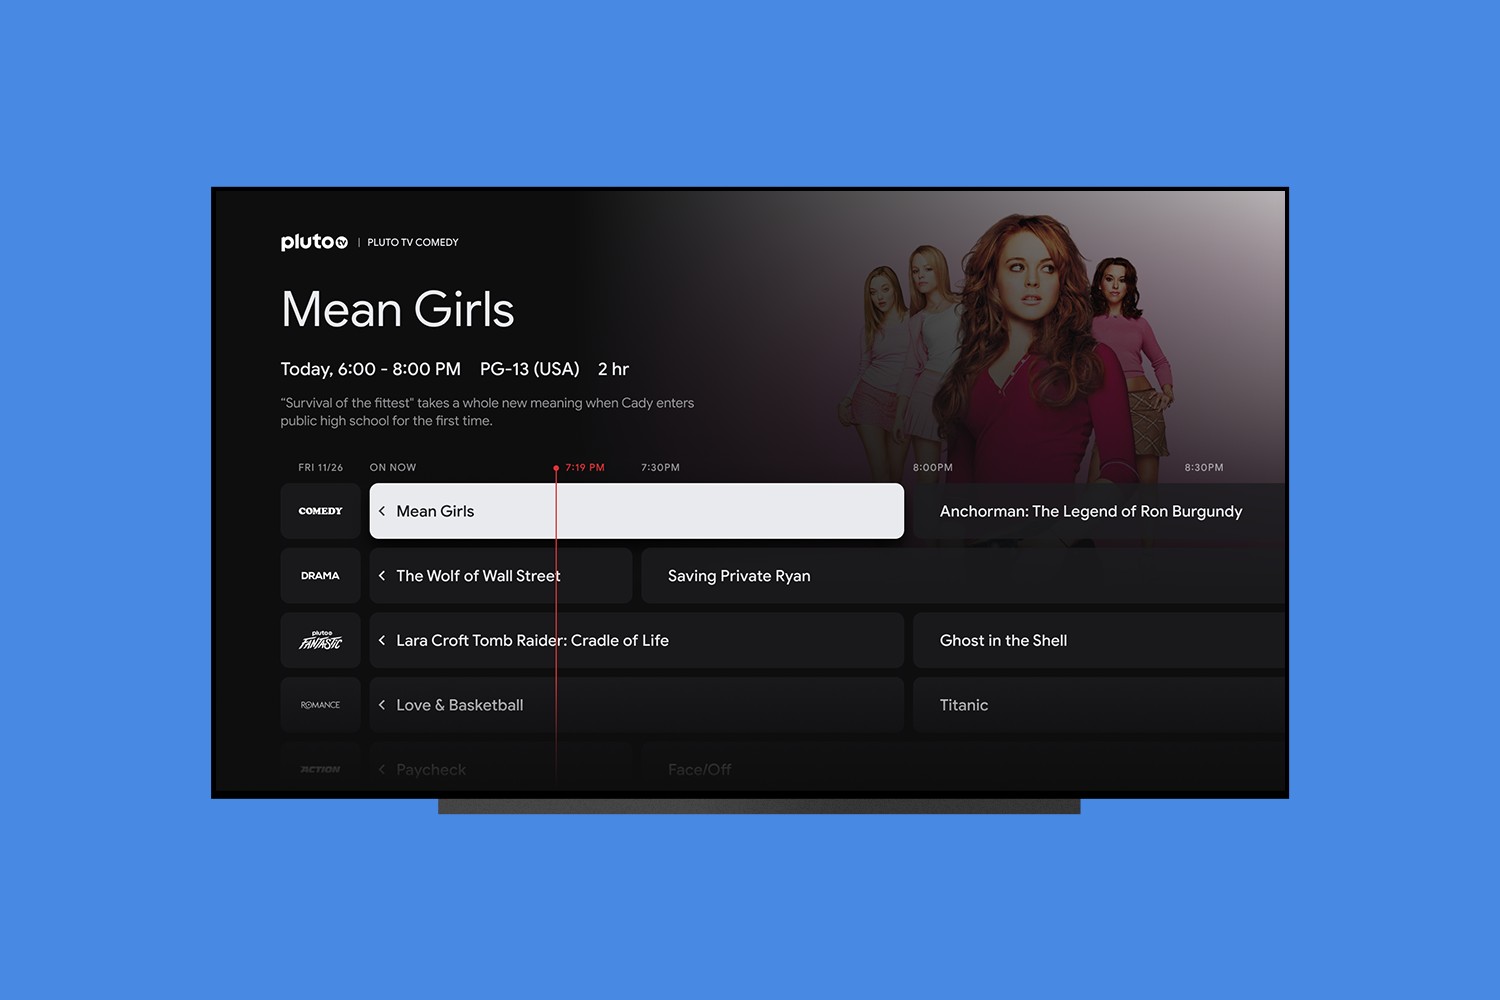Click the Mean Girls synopsis text
Screen dimensions: 1500x1000
[x=487, y=412]
